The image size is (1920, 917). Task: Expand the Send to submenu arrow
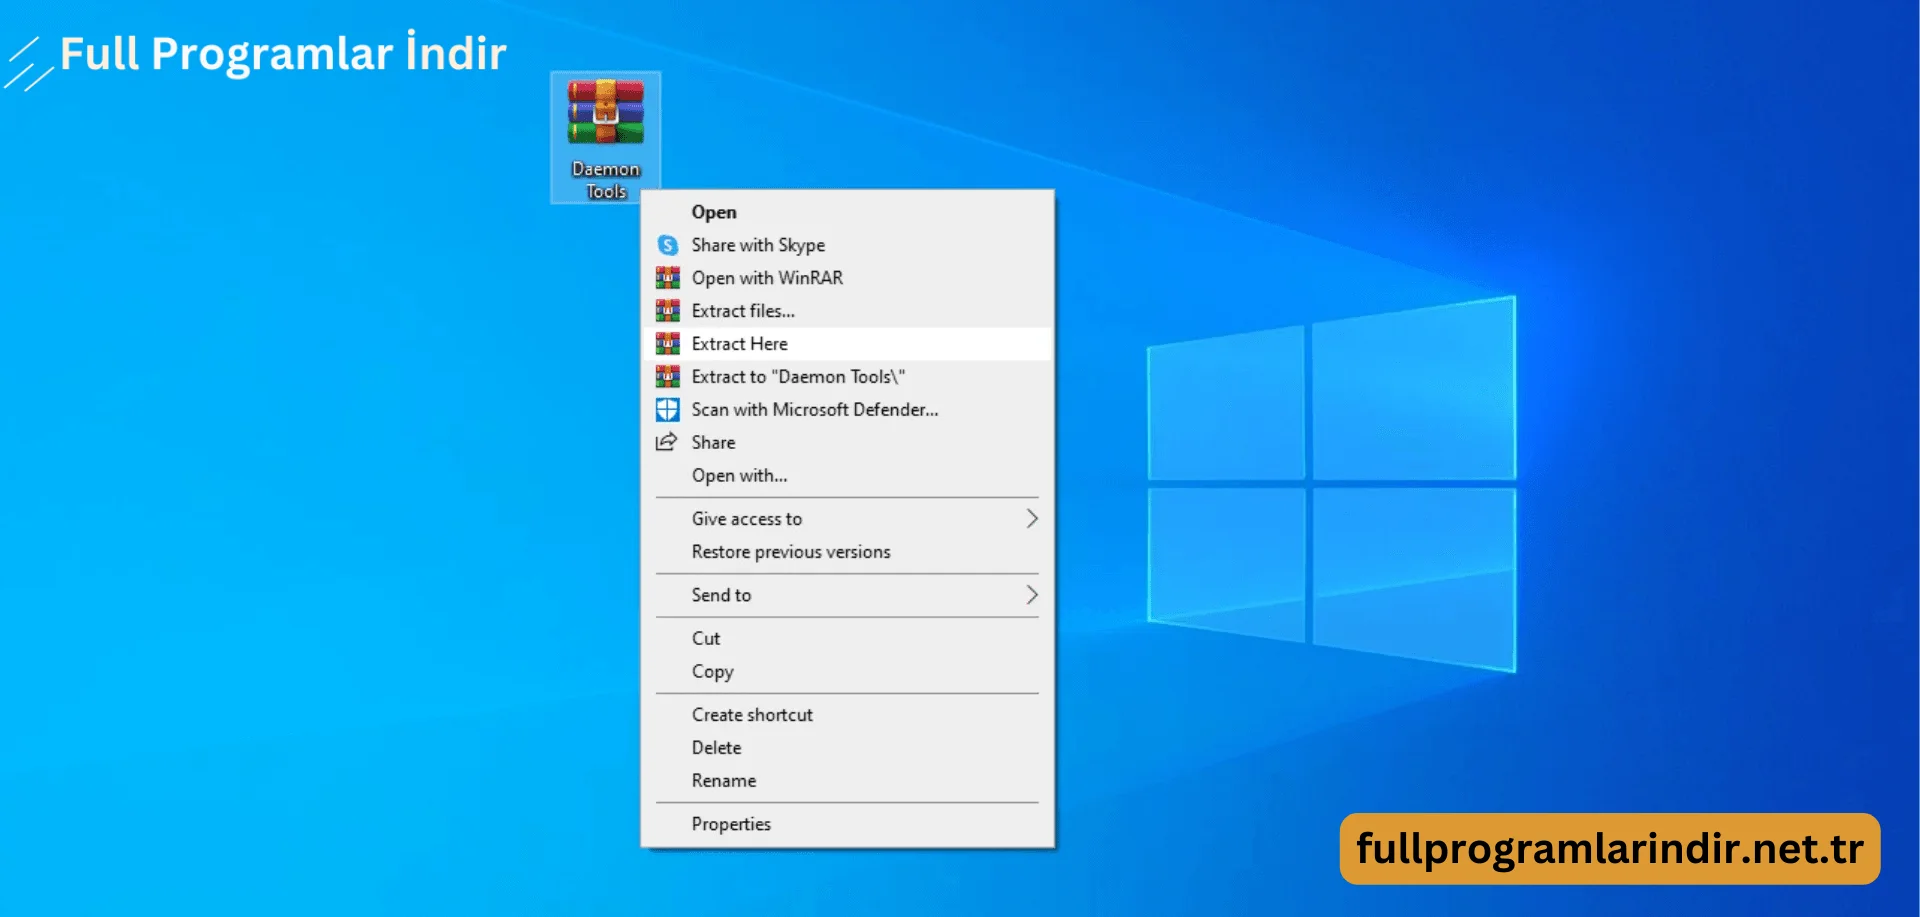(1032, 595)
